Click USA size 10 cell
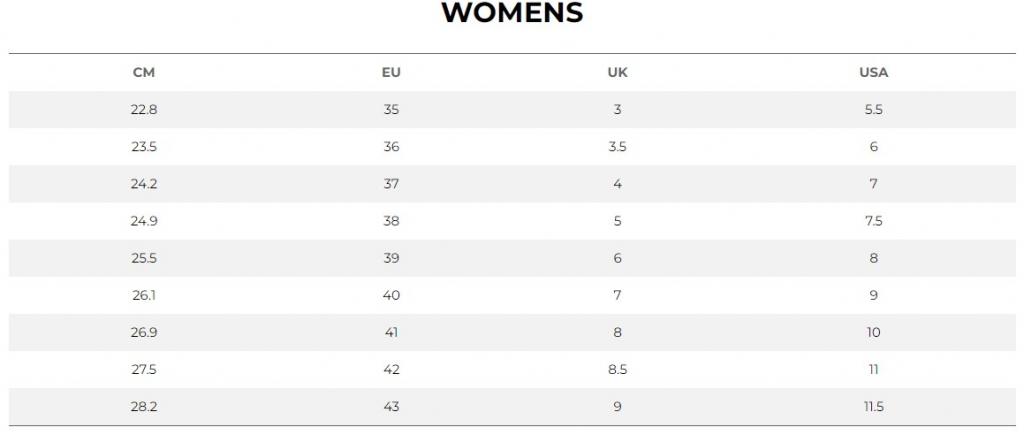 point(873,333)
